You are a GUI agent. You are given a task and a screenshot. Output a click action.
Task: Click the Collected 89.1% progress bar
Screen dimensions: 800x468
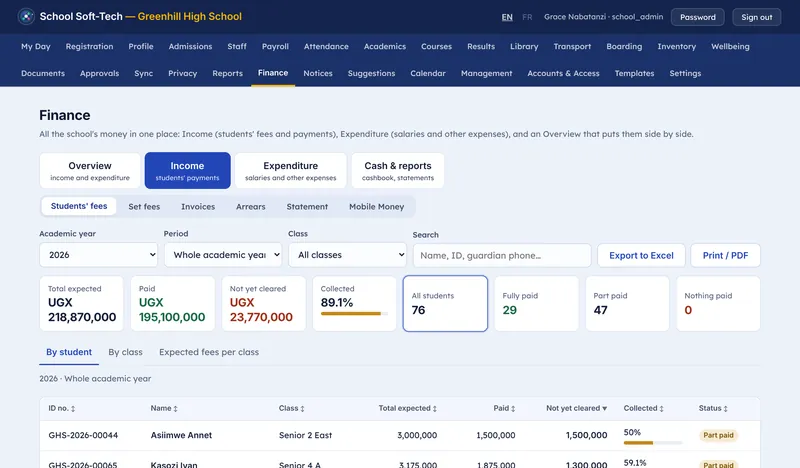(x=354, y=313)
